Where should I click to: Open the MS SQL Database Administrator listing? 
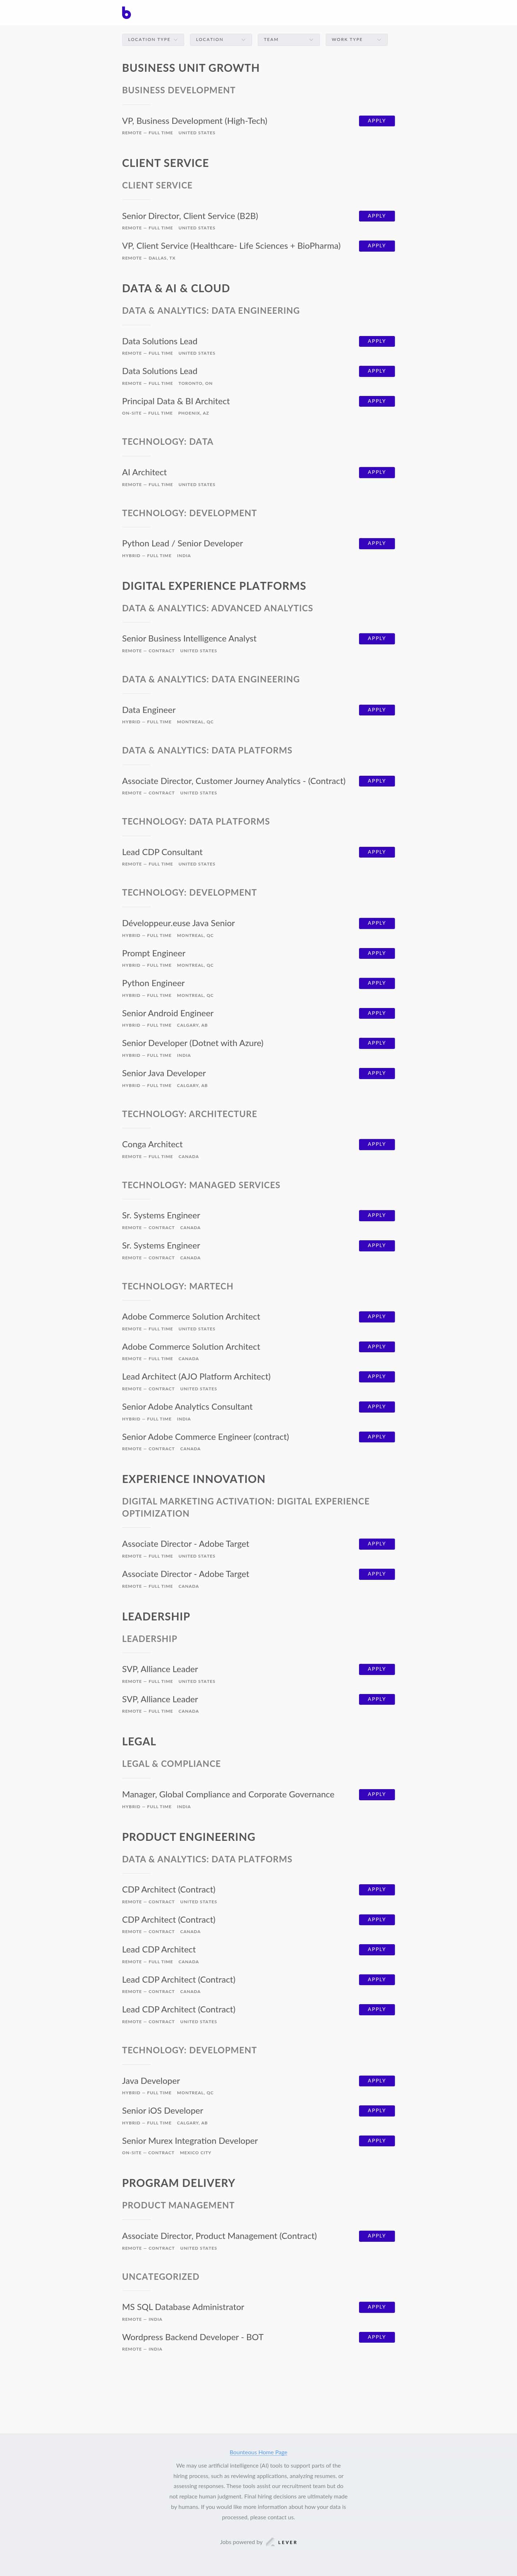(x=183, y=2307)
